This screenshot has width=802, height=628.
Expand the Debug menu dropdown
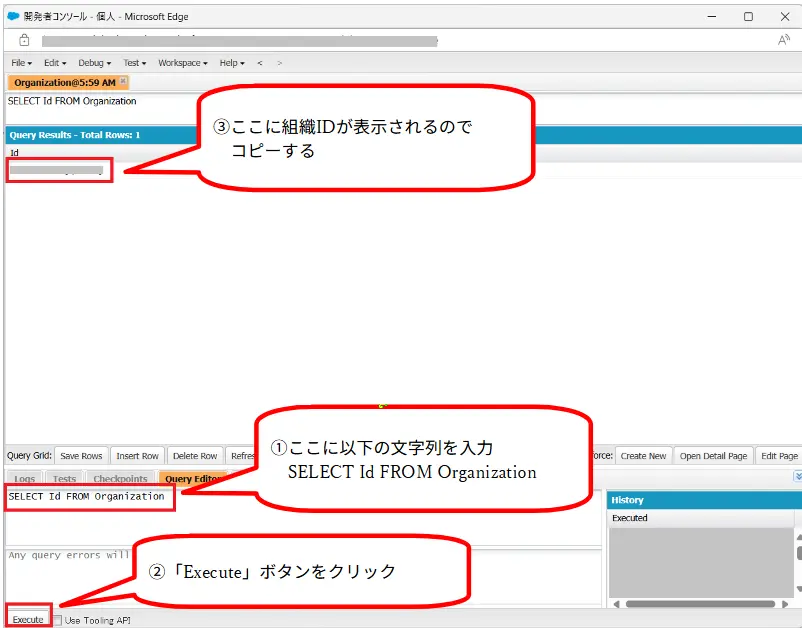[95, 62]
